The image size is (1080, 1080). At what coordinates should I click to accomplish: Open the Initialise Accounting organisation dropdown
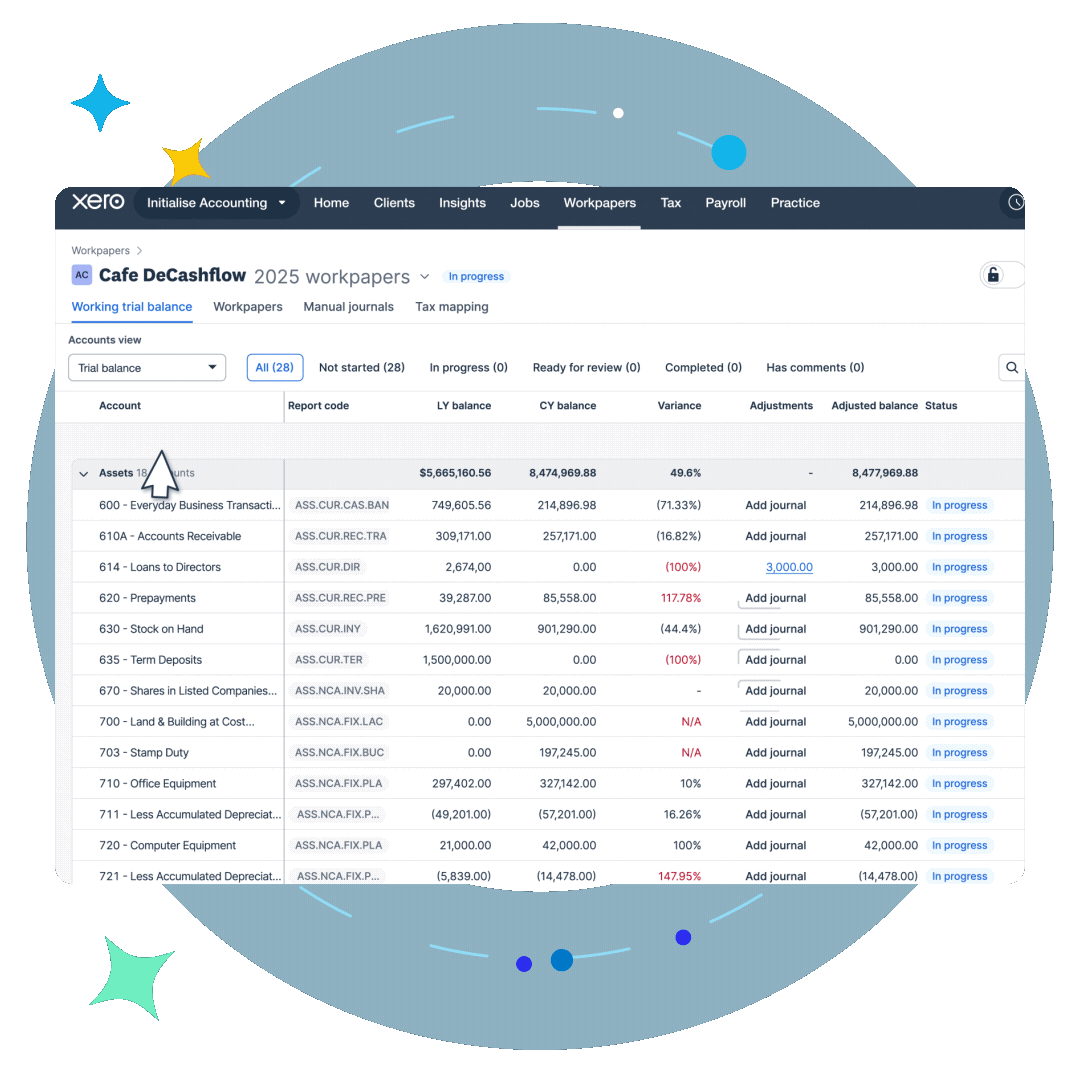pos(216,203)
